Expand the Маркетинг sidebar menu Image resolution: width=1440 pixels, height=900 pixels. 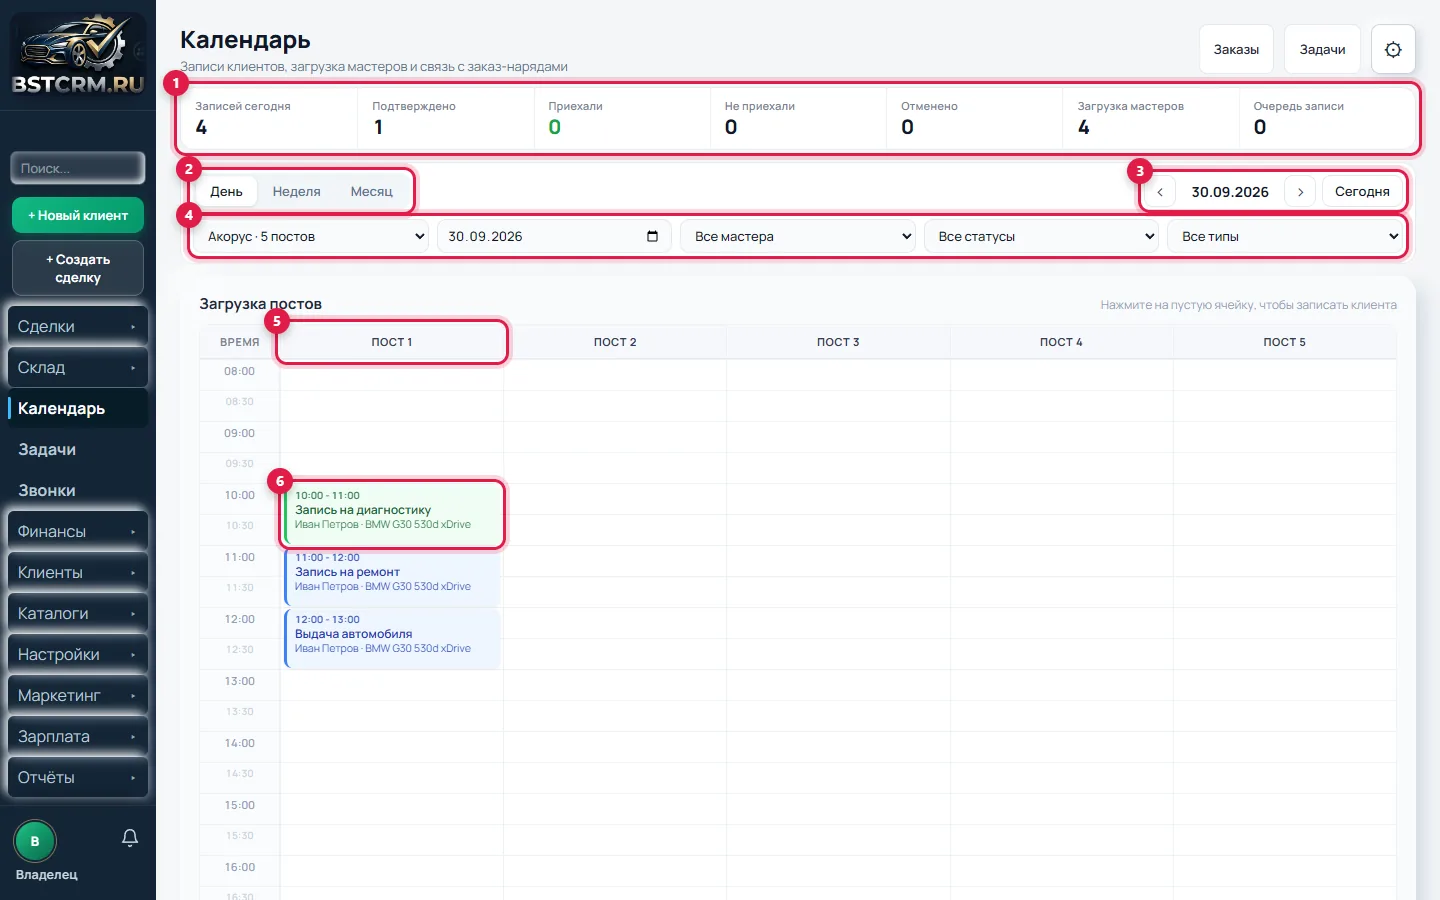[78, 696]
